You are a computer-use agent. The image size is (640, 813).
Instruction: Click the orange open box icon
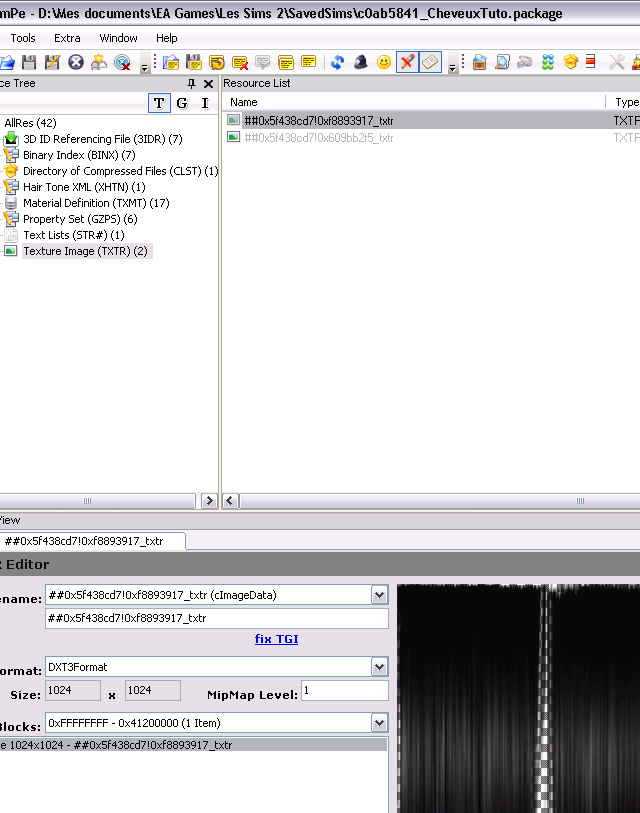click(x=571, y=62)
